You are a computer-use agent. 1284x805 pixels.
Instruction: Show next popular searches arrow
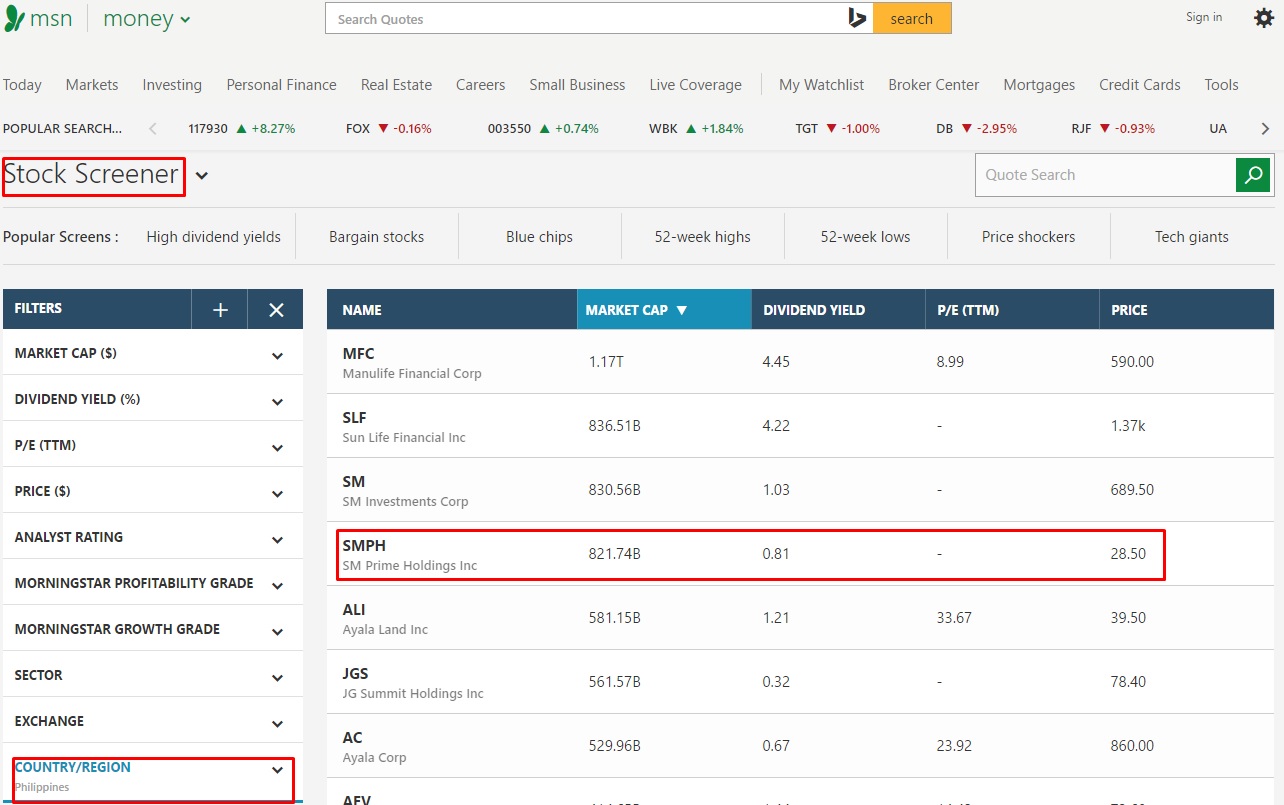[1265, 128]
